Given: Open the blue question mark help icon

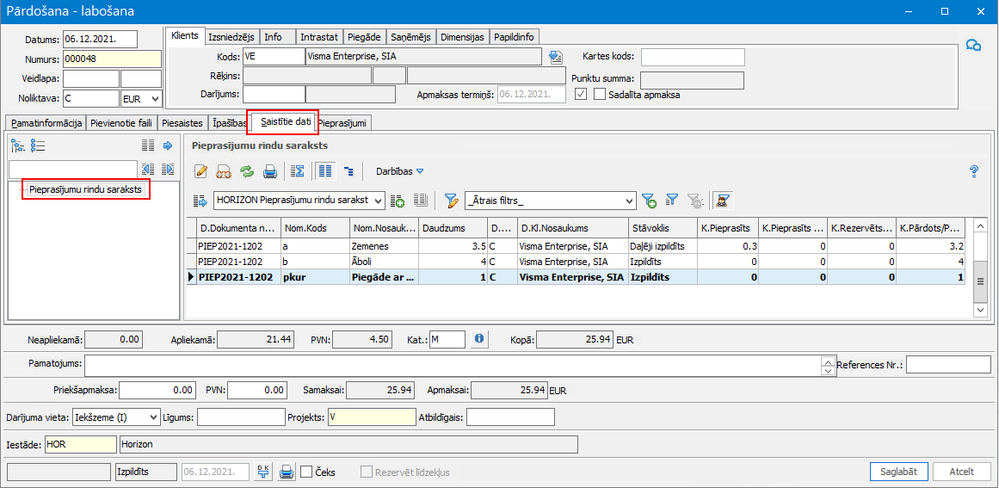Looking at the screenshot, I should [x=973, y=171].
